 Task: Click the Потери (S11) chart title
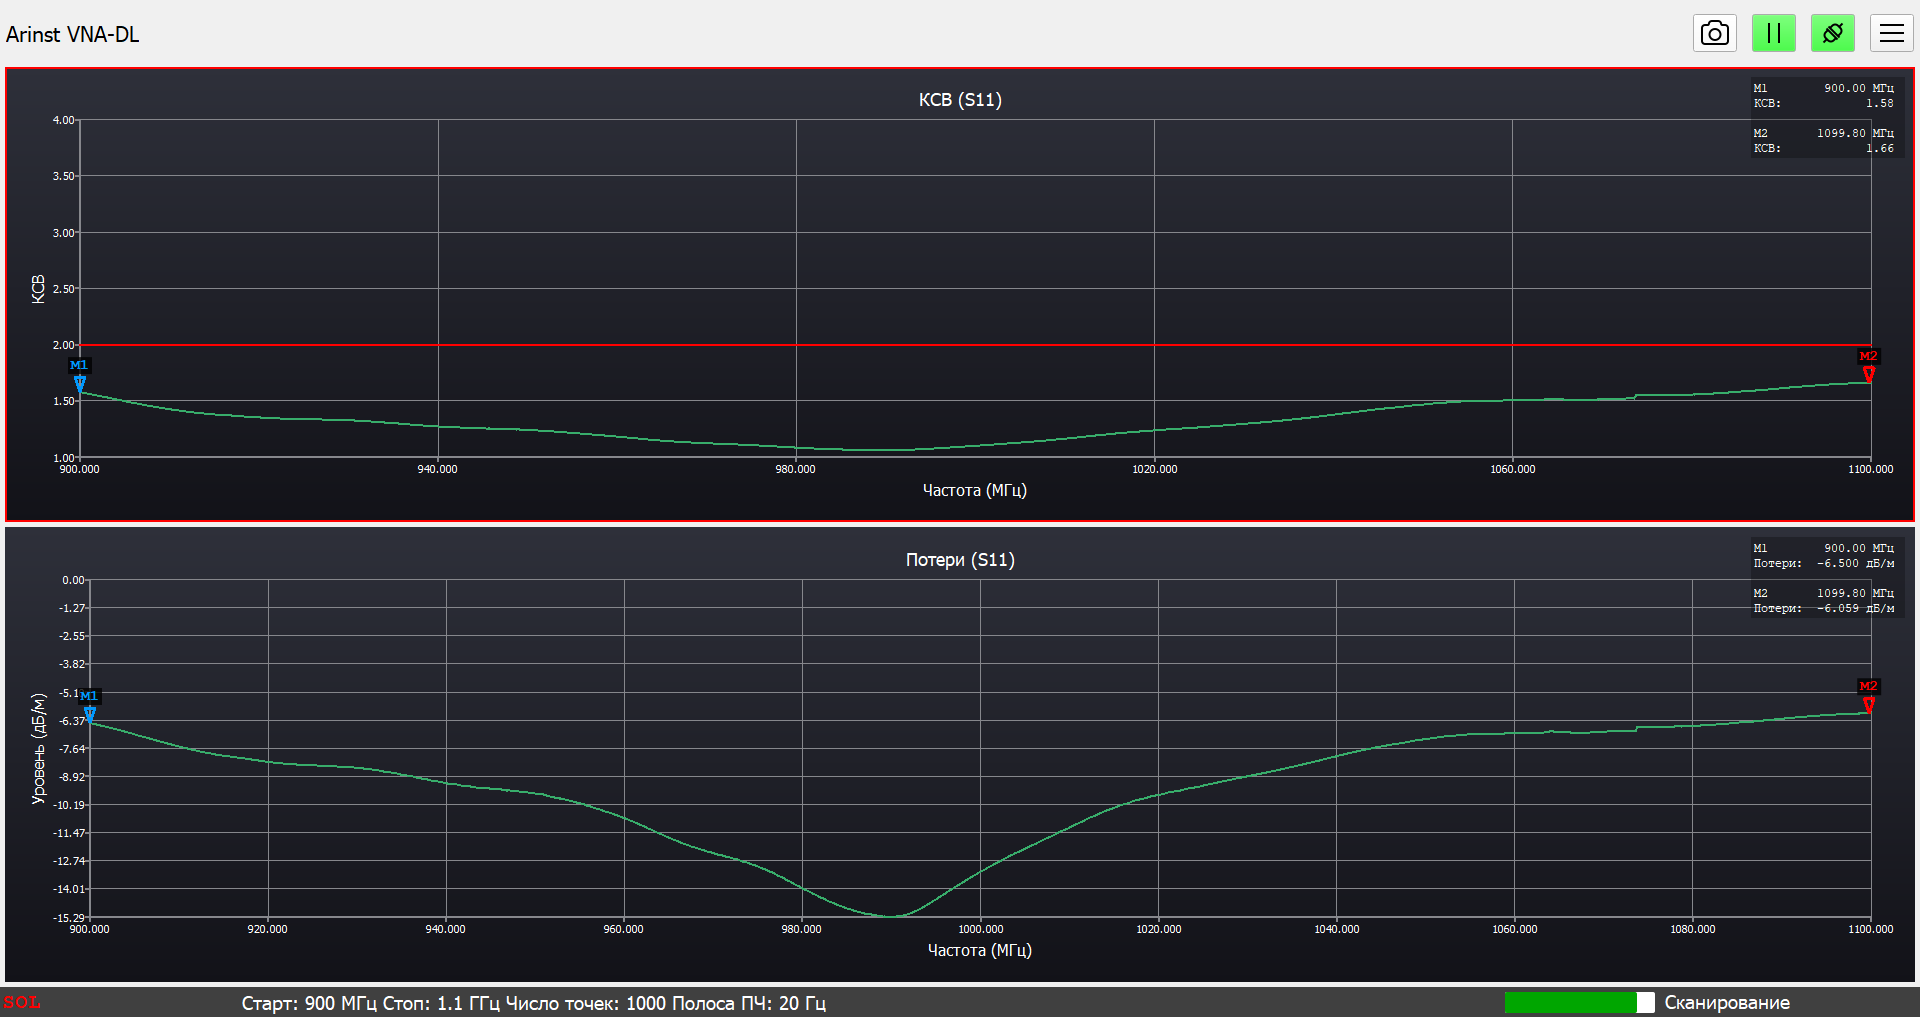pyautogui.click(x=960, y=560)
